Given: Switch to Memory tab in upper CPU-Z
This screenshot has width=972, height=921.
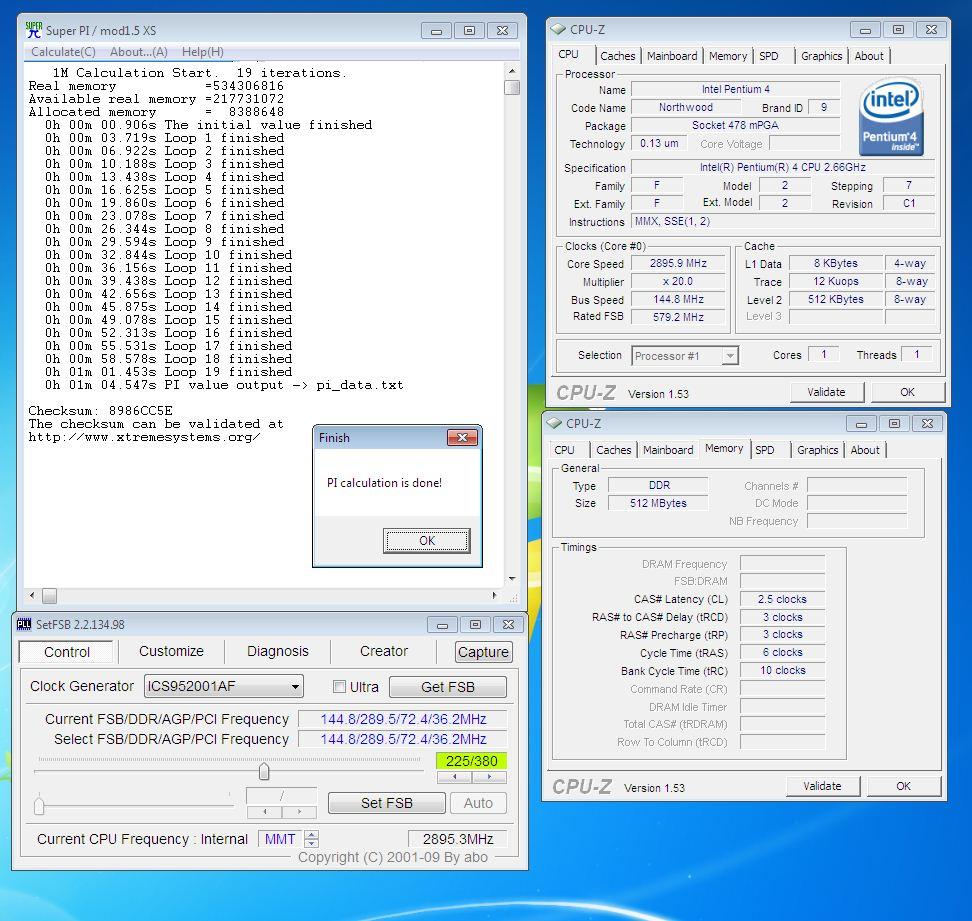Looking at the screenshot, I should [728, 56].
